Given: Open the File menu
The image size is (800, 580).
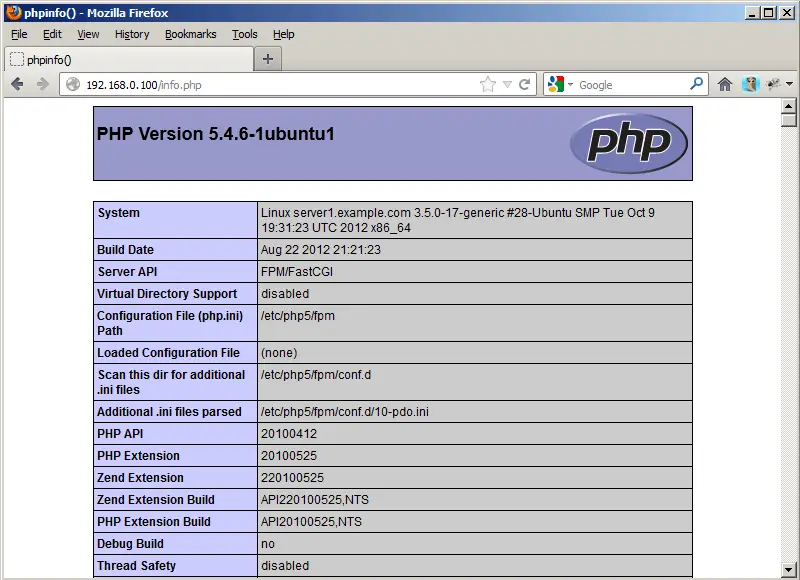Looking at the screenshot, I should click(19, 34).
